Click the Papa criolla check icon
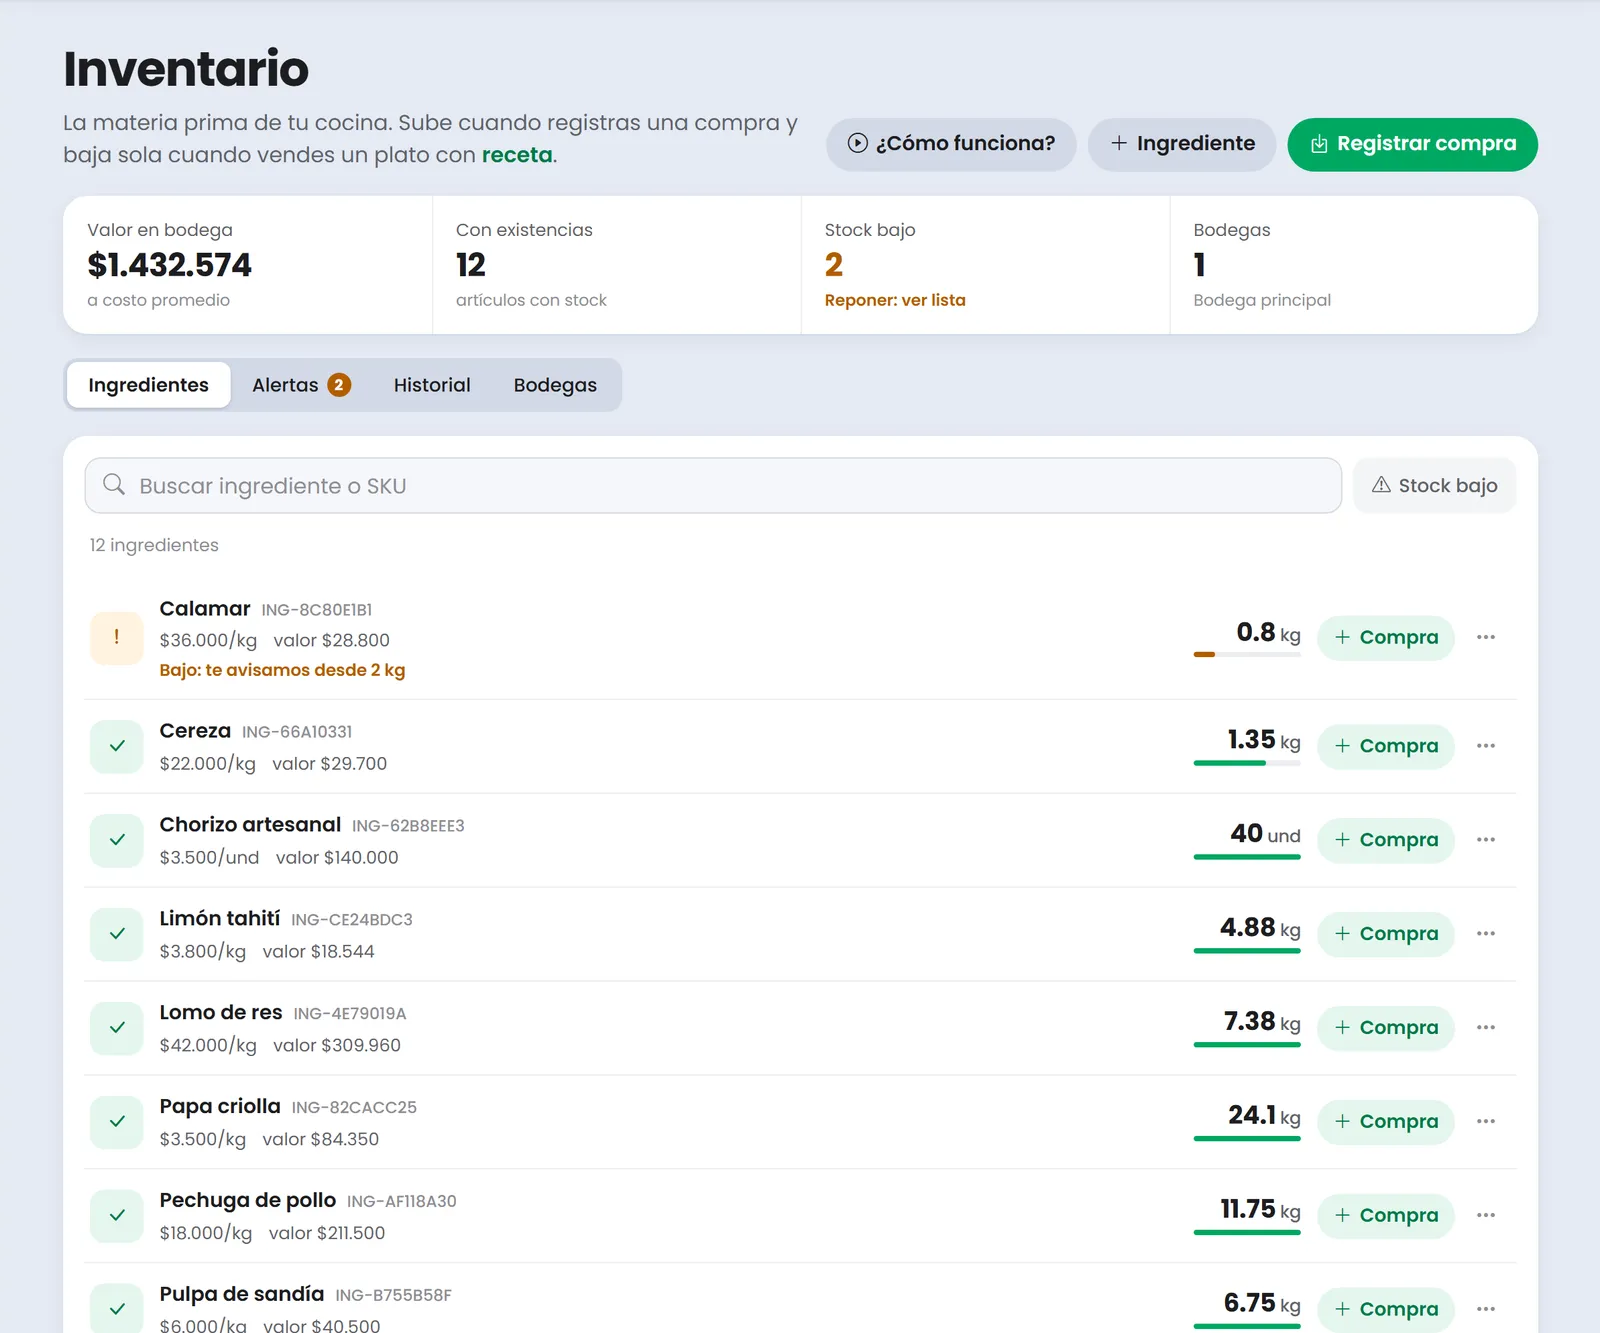1600x1333 pixels. click(117, 1122)
